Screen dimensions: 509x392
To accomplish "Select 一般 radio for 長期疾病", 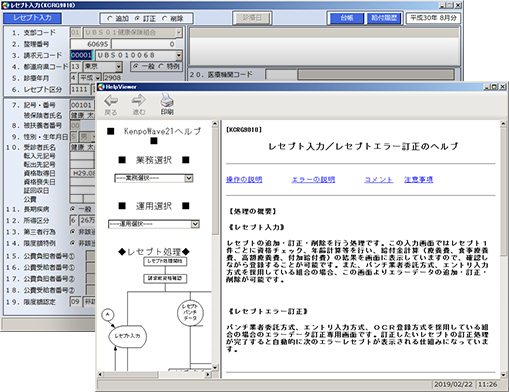I will click(x=72, y=209).
